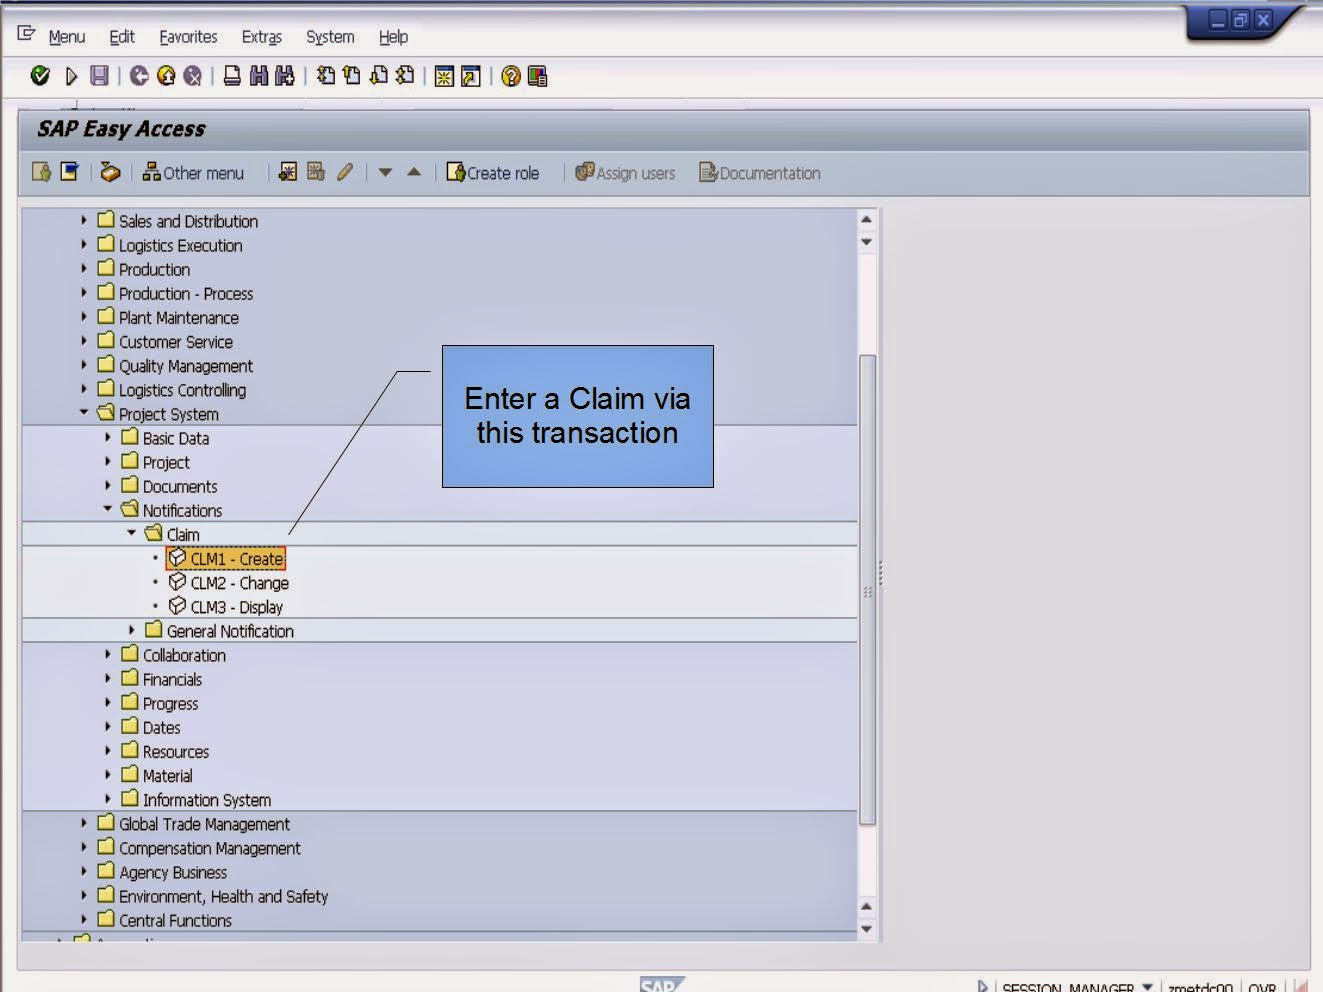Click the Assign users button
Viewport: 1323px width, 992px height.
coord(625,172)
